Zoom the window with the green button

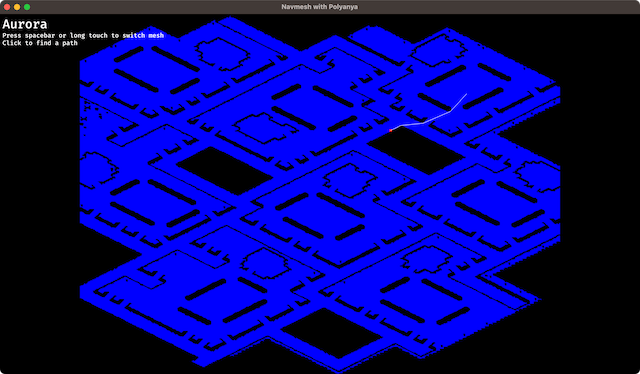pos(27,7)
